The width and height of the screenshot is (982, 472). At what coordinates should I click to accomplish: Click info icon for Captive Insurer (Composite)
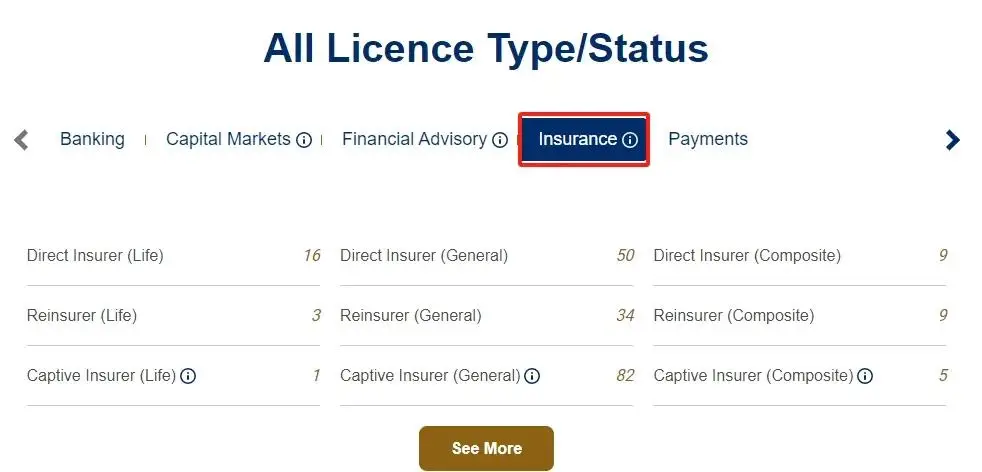click(x=865, y=376)
